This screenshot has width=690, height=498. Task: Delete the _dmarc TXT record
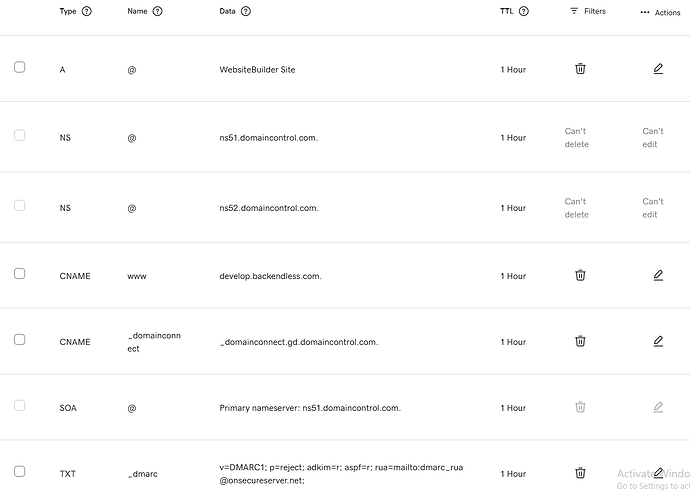point(580,473)
